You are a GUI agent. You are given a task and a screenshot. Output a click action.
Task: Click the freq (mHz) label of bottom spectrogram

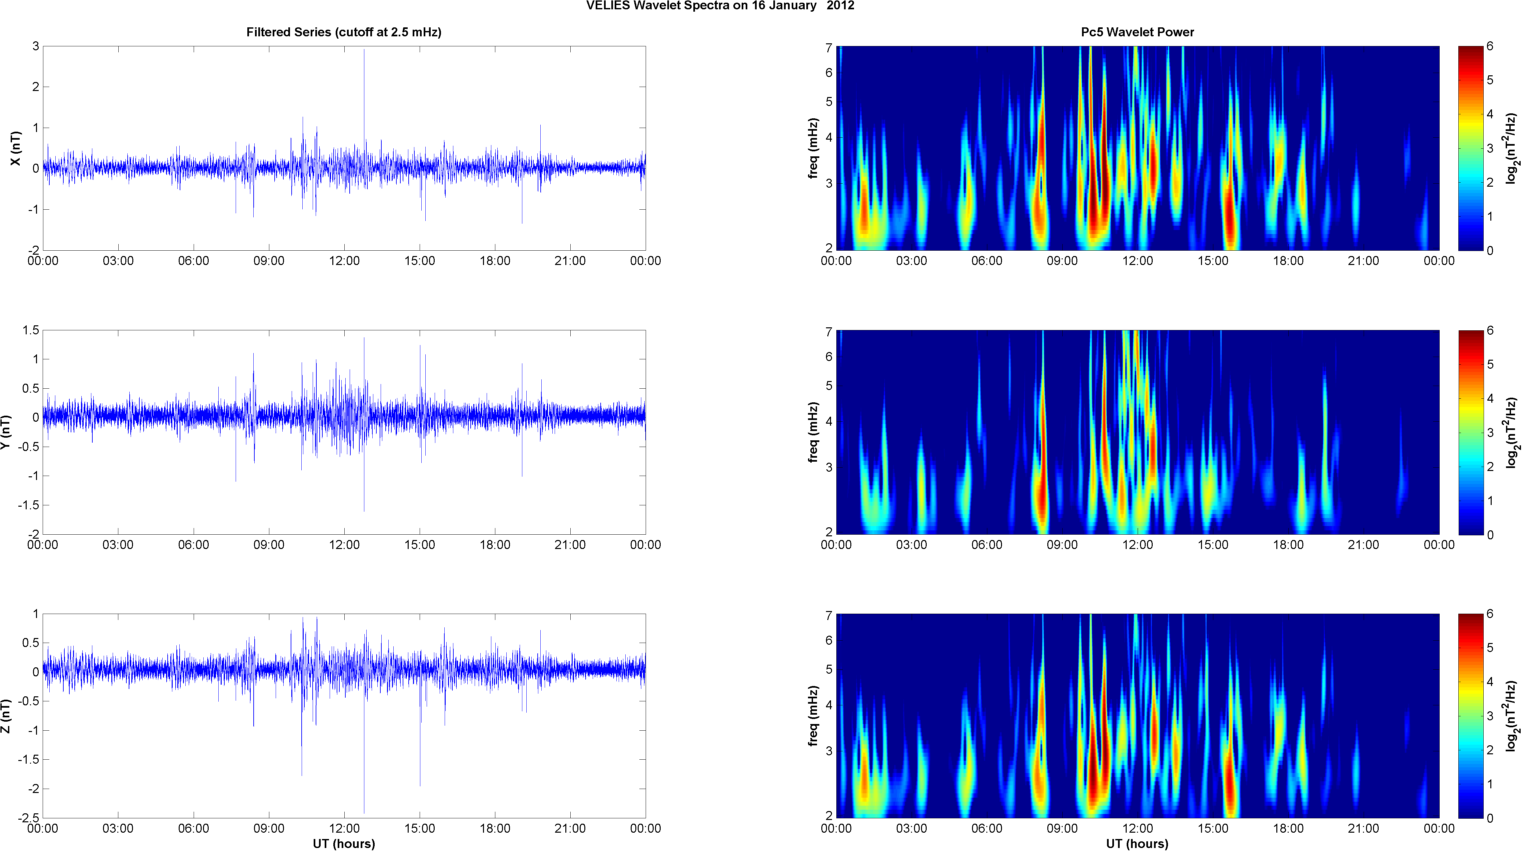814,716
